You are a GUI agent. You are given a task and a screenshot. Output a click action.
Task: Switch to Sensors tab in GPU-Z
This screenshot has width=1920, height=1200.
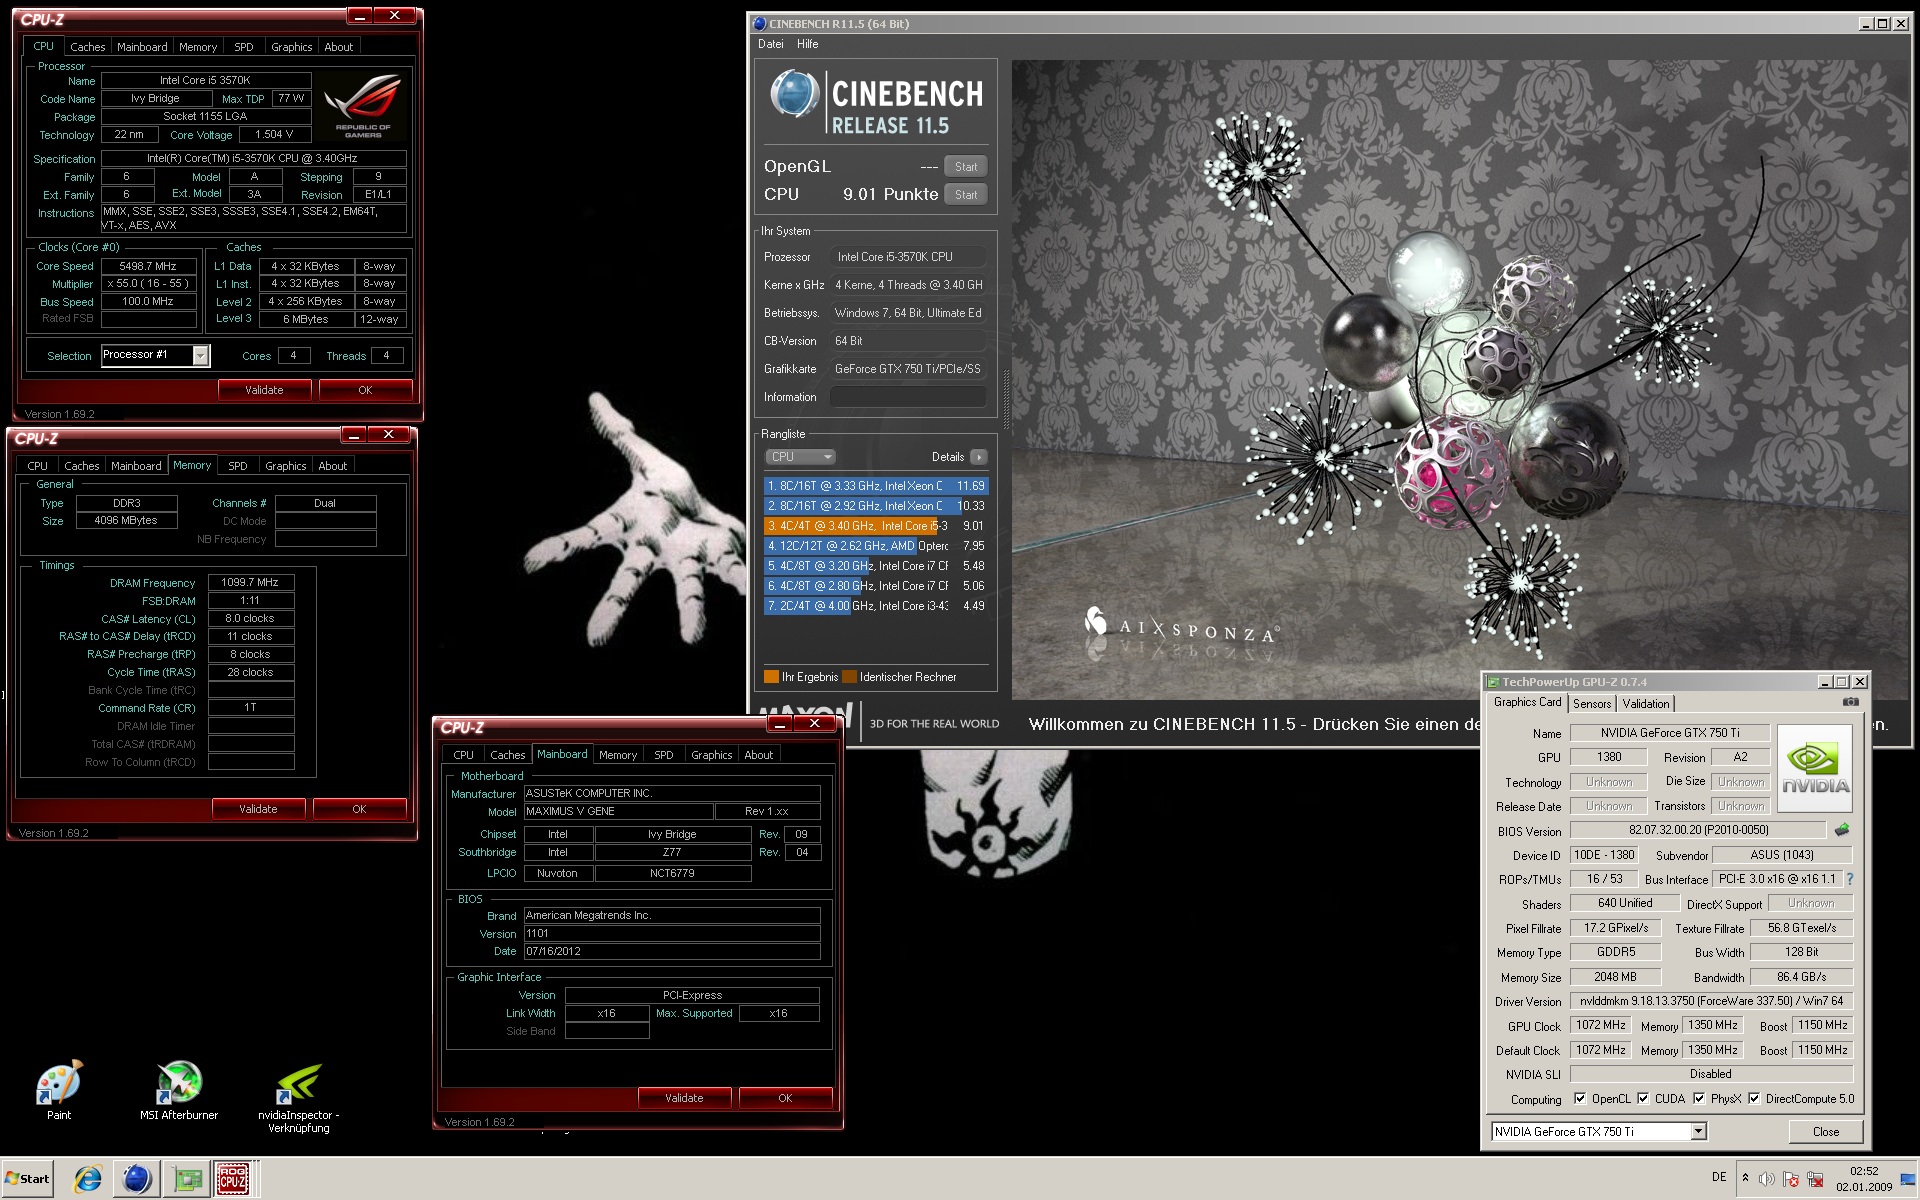(1592, 704)
